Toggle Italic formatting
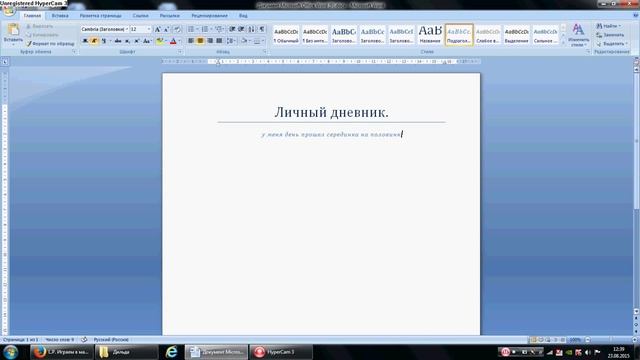Screen dimensions: 640x360 pos(94,41)
